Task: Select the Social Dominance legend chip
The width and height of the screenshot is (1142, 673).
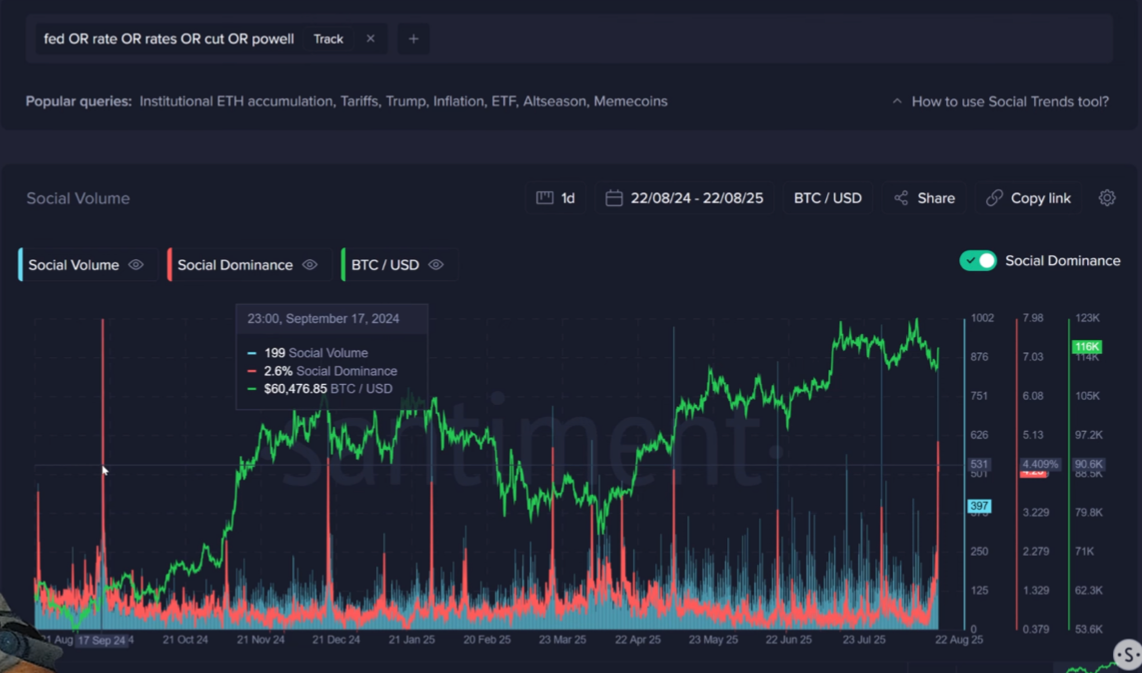Action: [x=235, y=265]
